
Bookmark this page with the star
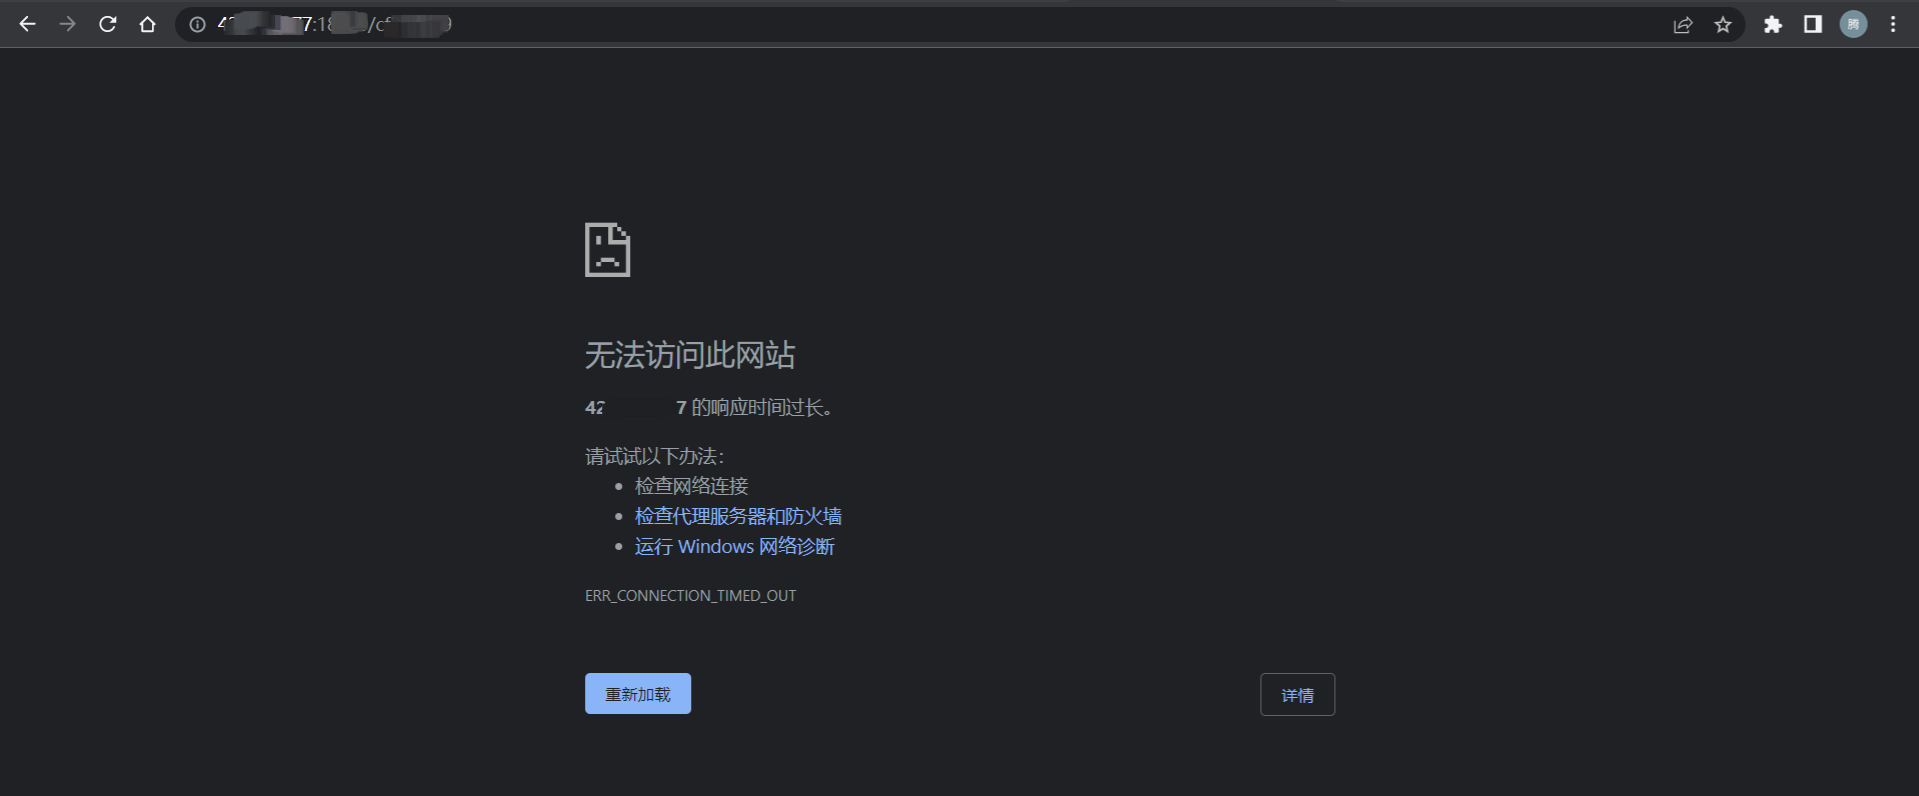[x=1723, y=25]
